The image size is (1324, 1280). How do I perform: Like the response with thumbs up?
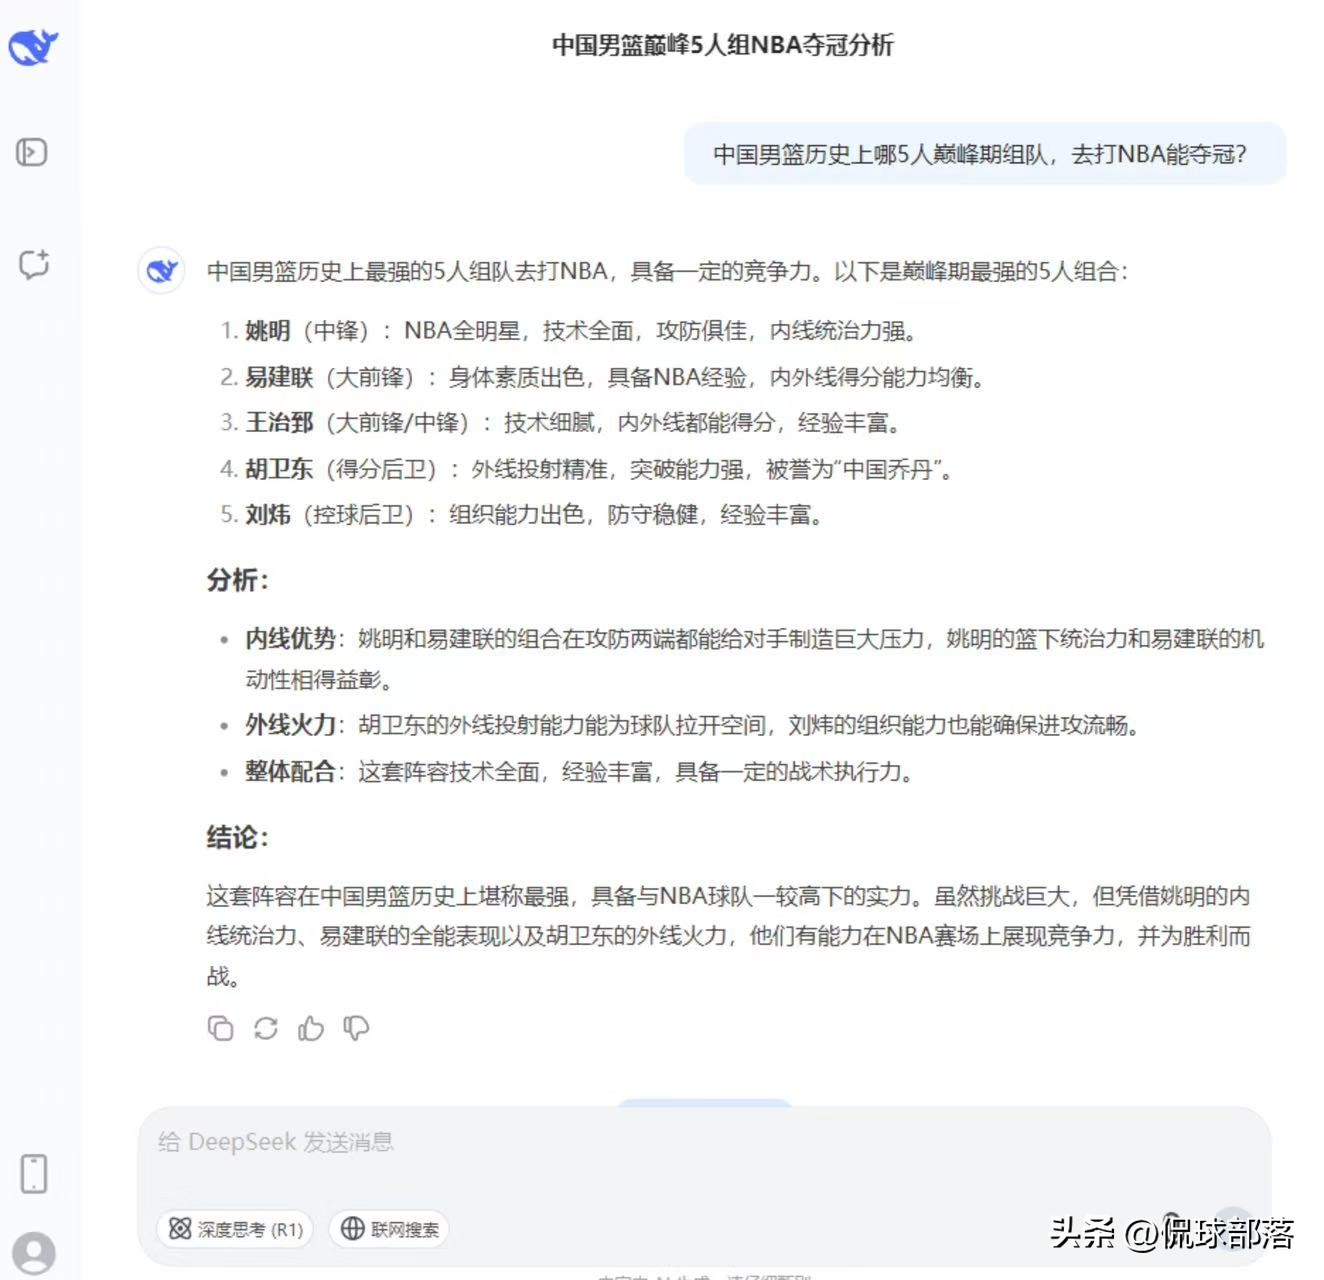(311, 1028)
